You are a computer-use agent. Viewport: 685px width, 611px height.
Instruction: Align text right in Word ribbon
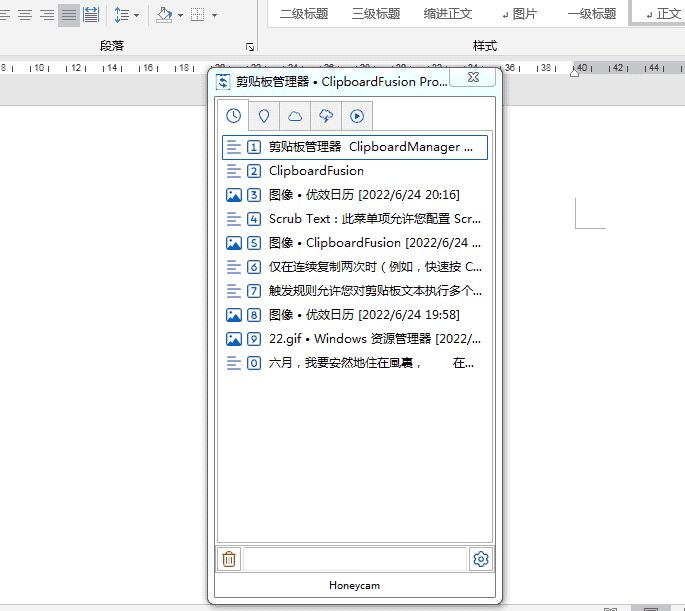pyautogui.click(x=47, y=15)
